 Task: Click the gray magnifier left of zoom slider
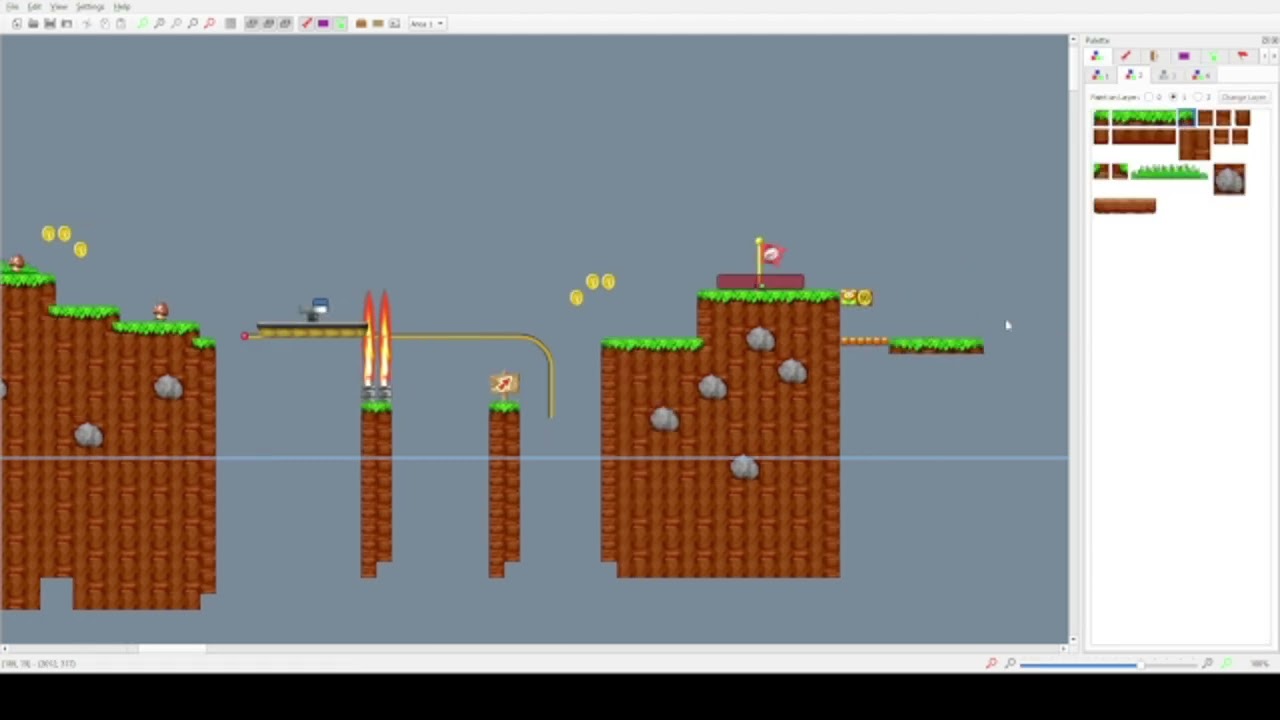click(x=1010, y=663)
